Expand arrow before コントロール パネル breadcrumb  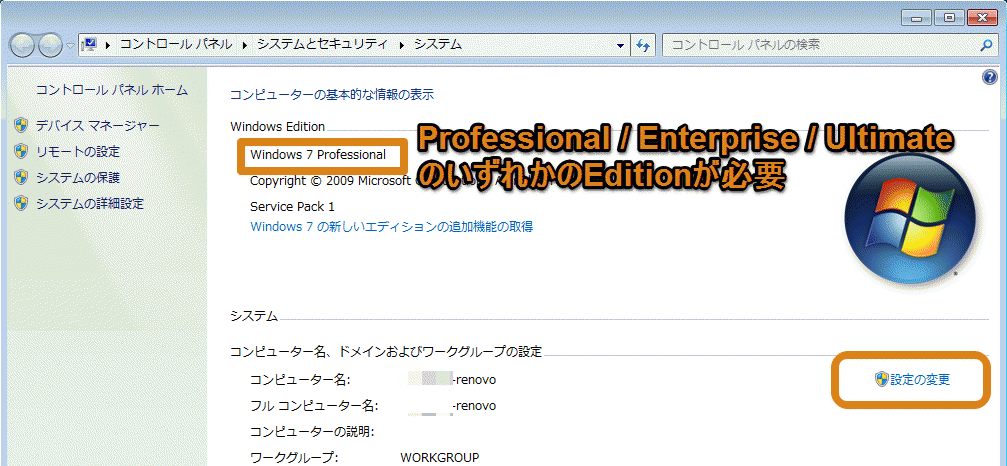point(108,45)
